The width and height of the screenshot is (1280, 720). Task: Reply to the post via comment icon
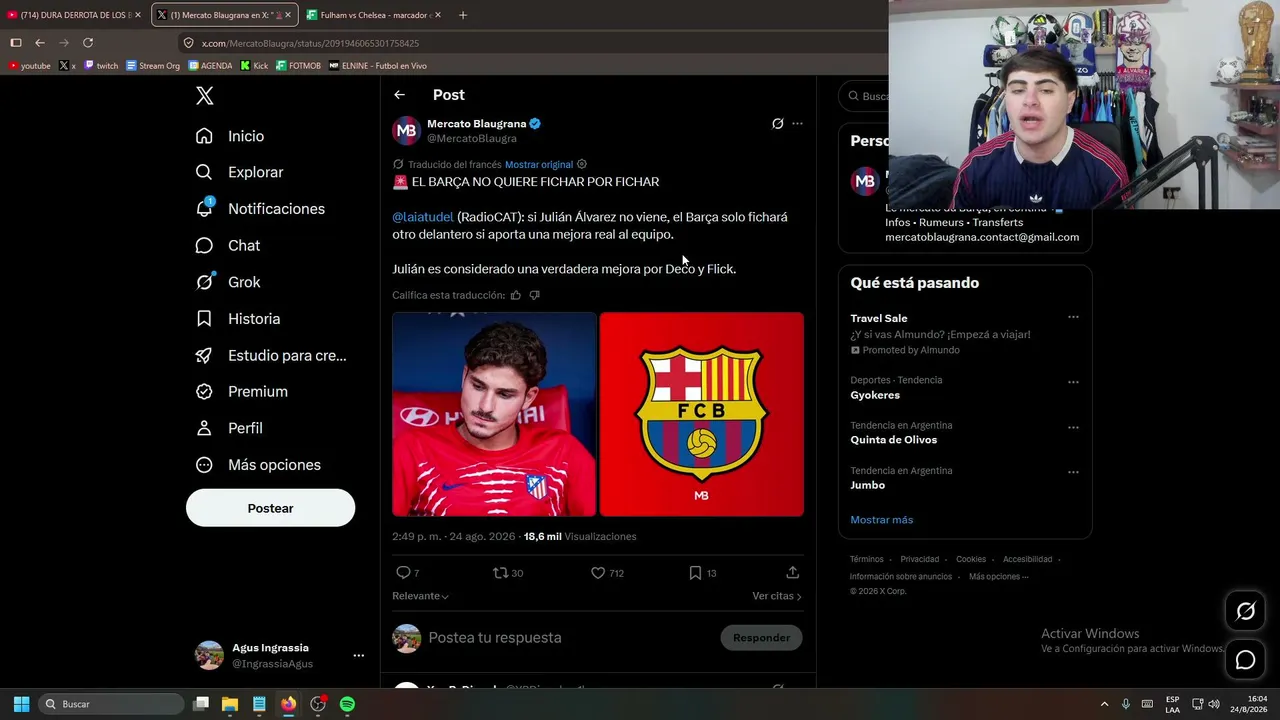(403, 573)
